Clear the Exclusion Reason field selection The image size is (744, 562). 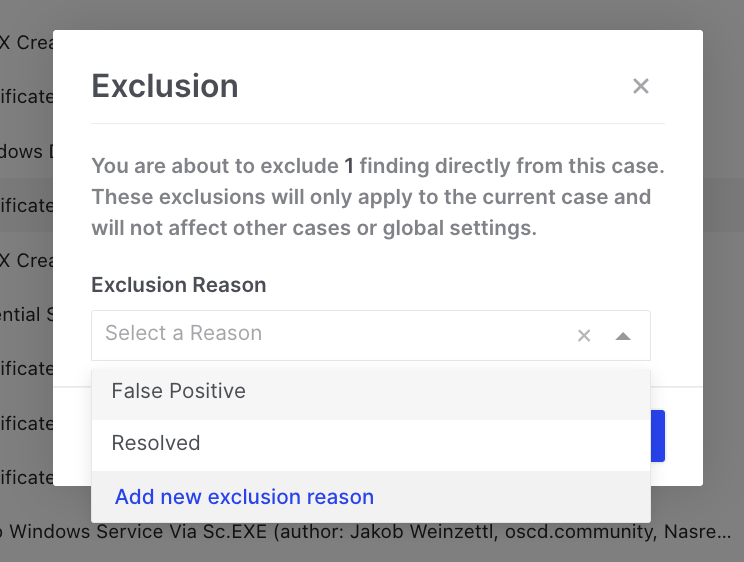584,336
